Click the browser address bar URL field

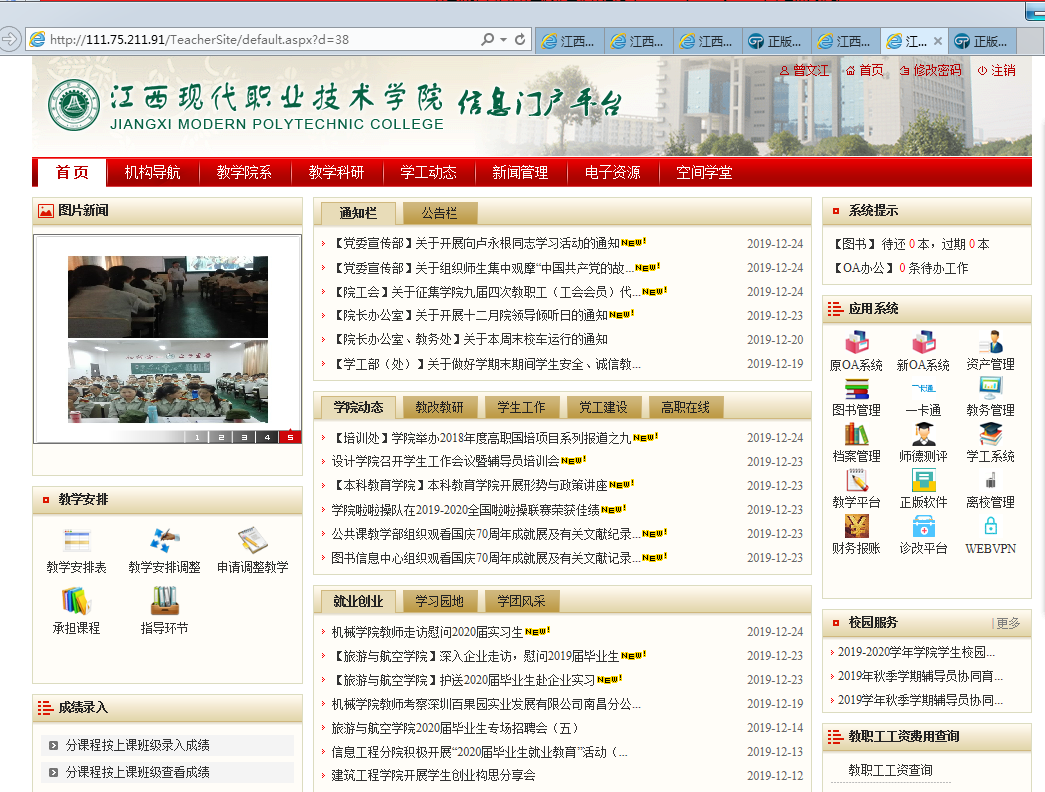pyautogui.click(x=260, y=40)
